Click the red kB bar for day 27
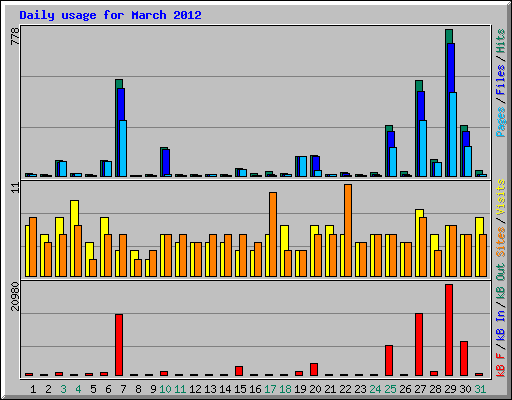The width and height of the screenshot is (512, 400). tap(419, 344)
